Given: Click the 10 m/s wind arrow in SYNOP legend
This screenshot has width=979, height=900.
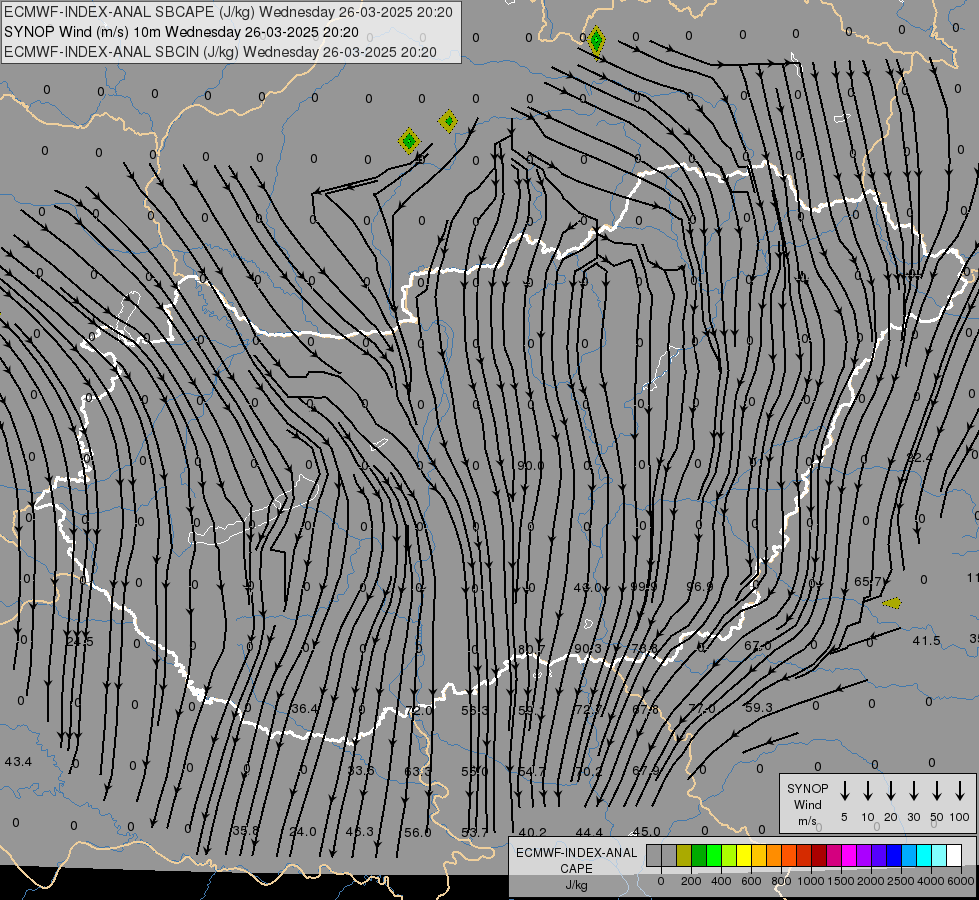Looking at the screenshot, I should coord(868,791).
